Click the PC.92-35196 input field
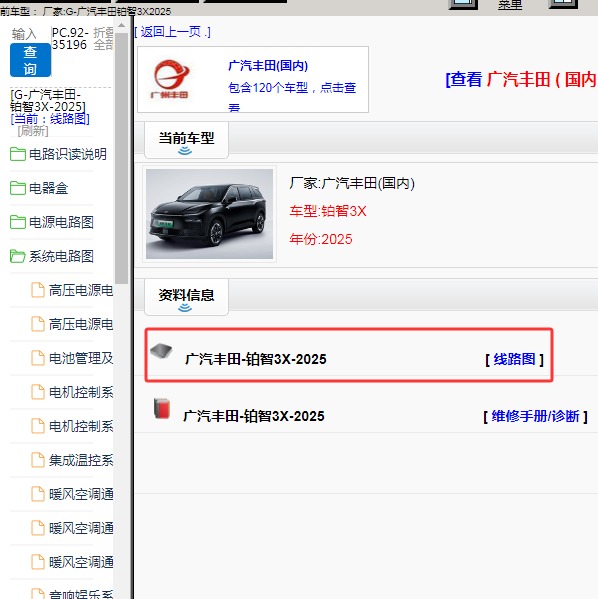The width and height of the screenshot is (598, 599). 71,39
